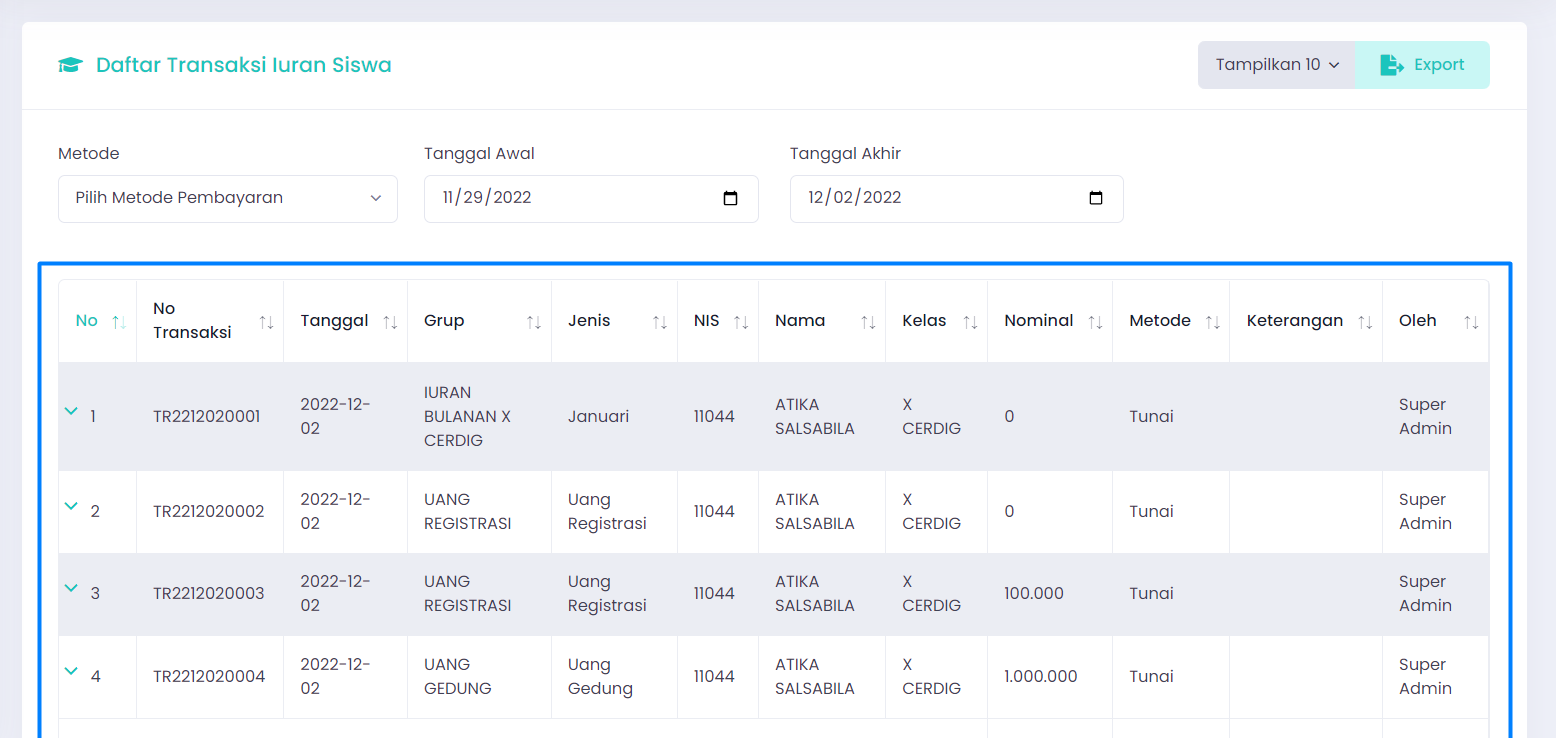Open calendar picker for Tanggal Awal
The height and width of the screenshot is (738, 1556).
coord(730,198)
